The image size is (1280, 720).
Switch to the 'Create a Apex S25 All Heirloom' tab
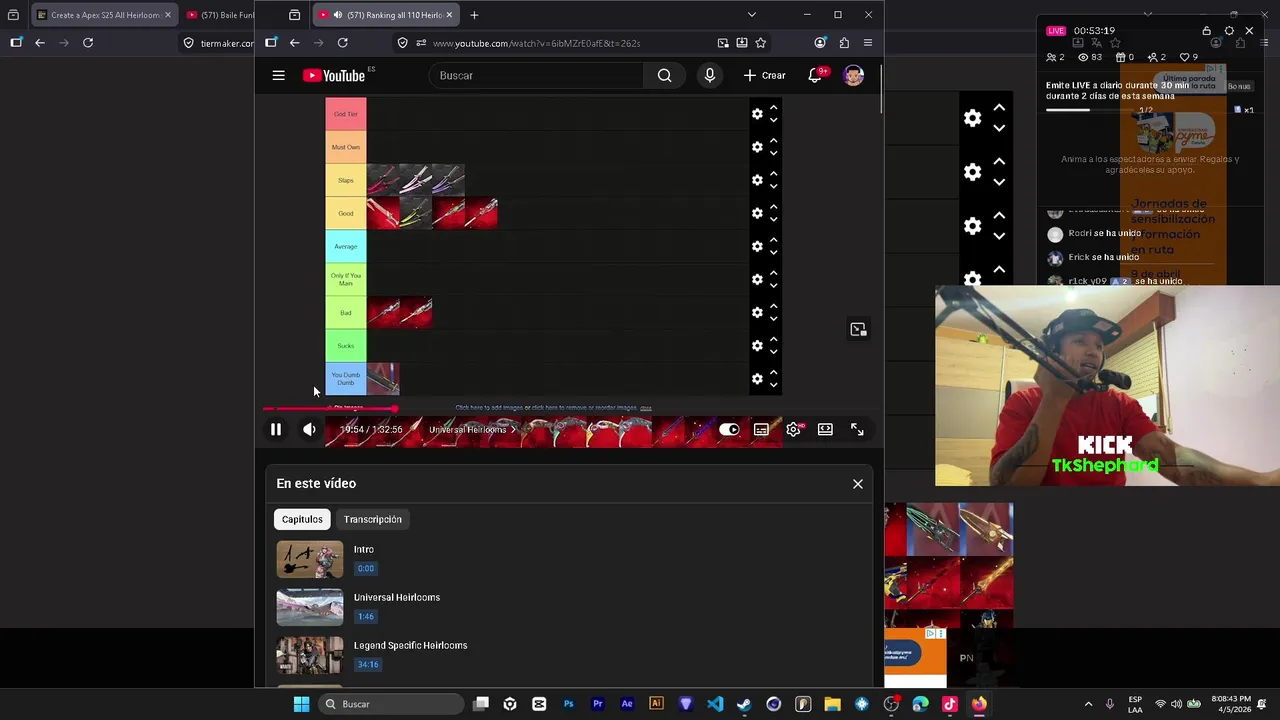point(104,15)
